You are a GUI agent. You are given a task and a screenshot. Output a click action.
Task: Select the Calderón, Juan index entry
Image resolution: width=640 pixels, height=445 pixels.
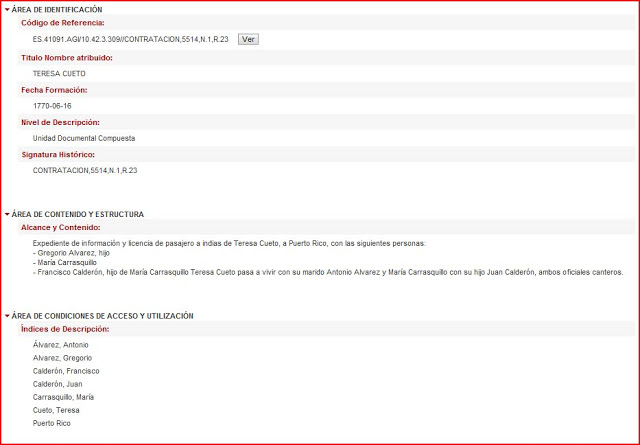click(58, 384)
